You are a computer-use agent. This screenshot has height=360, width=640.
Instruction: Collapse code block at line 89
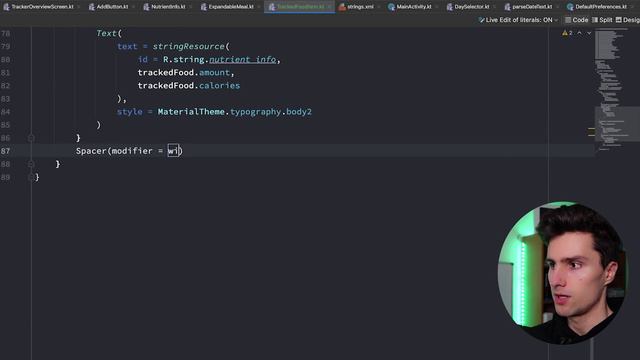(x=31, y=177)
